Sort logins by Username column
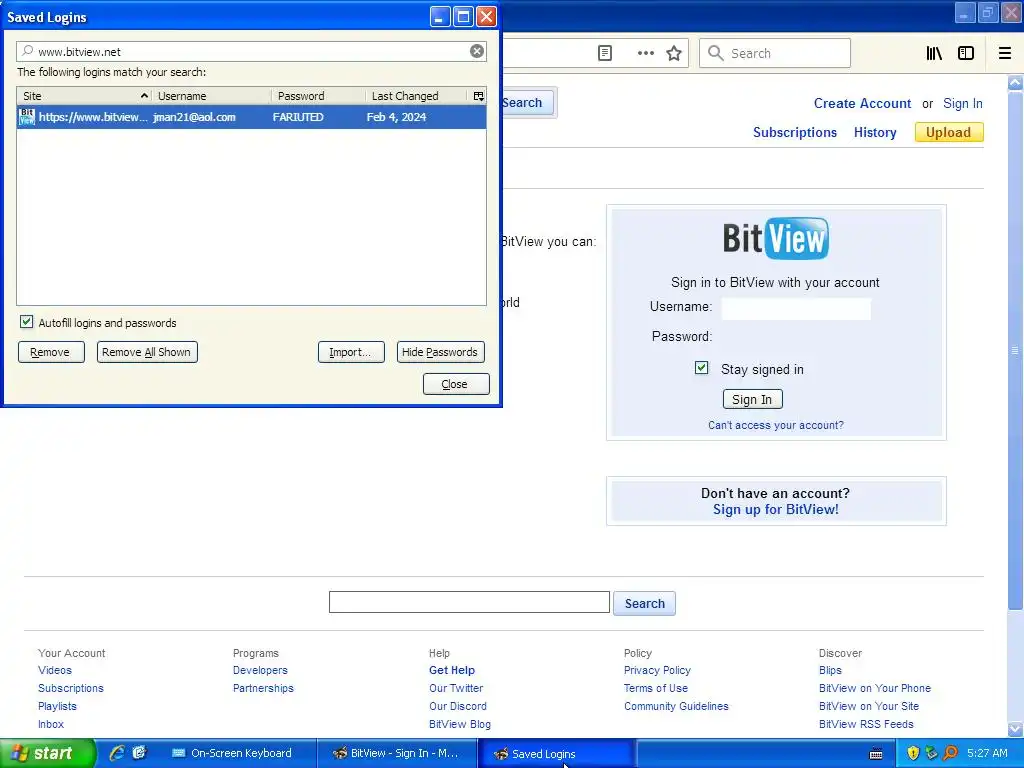Viewport: 1024px width, 768px height. (x=212, y=96)
